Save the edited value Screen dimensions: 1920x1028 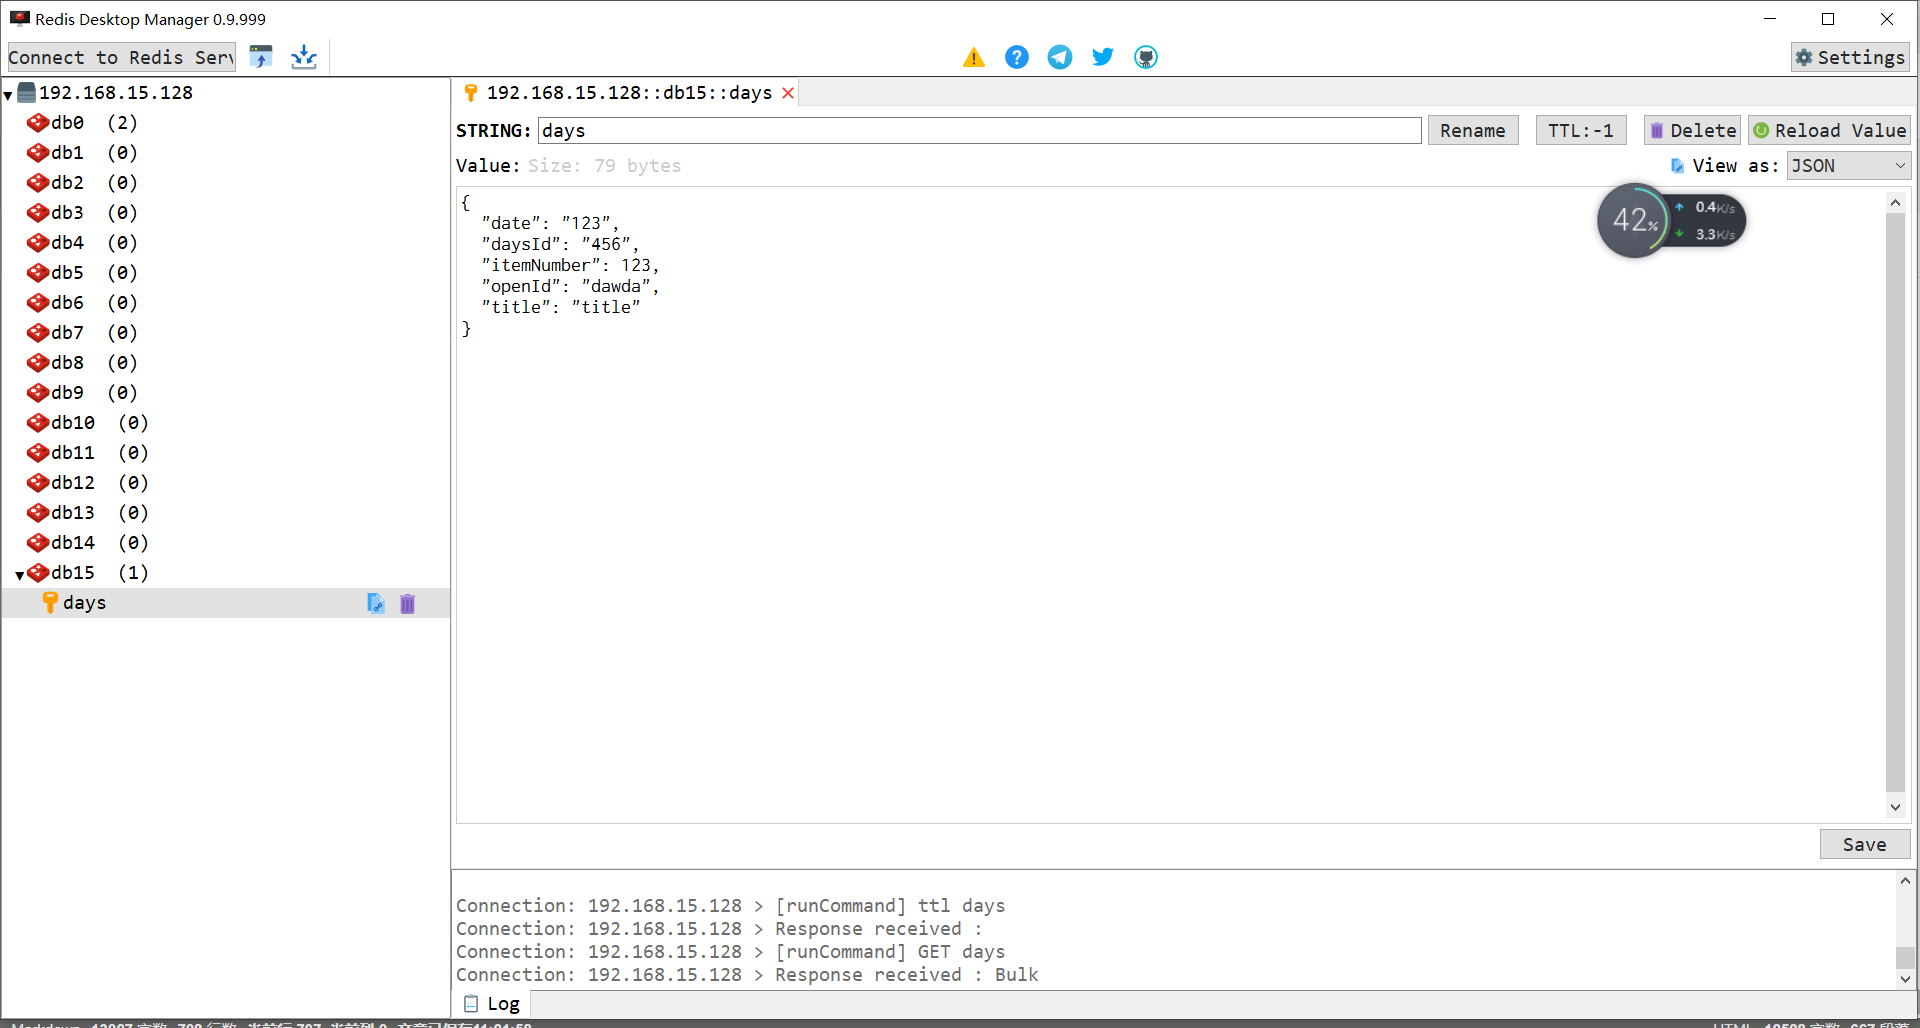1864,844
